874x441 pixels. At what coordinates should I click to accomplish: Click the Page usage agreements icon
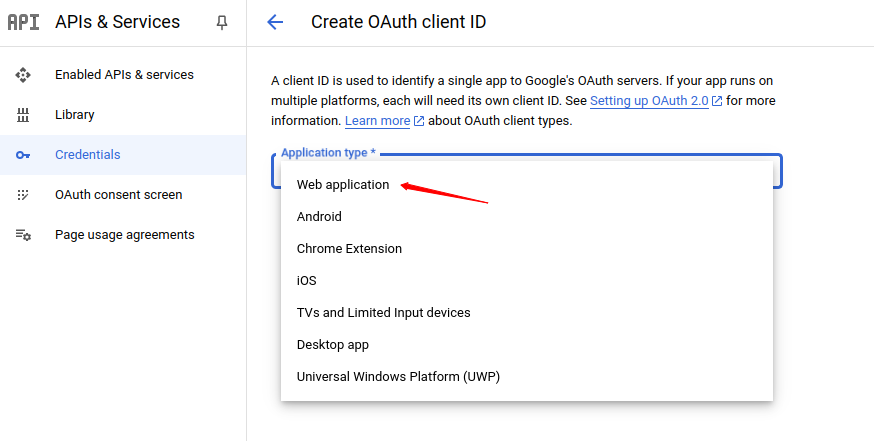(x=23, y=235)
